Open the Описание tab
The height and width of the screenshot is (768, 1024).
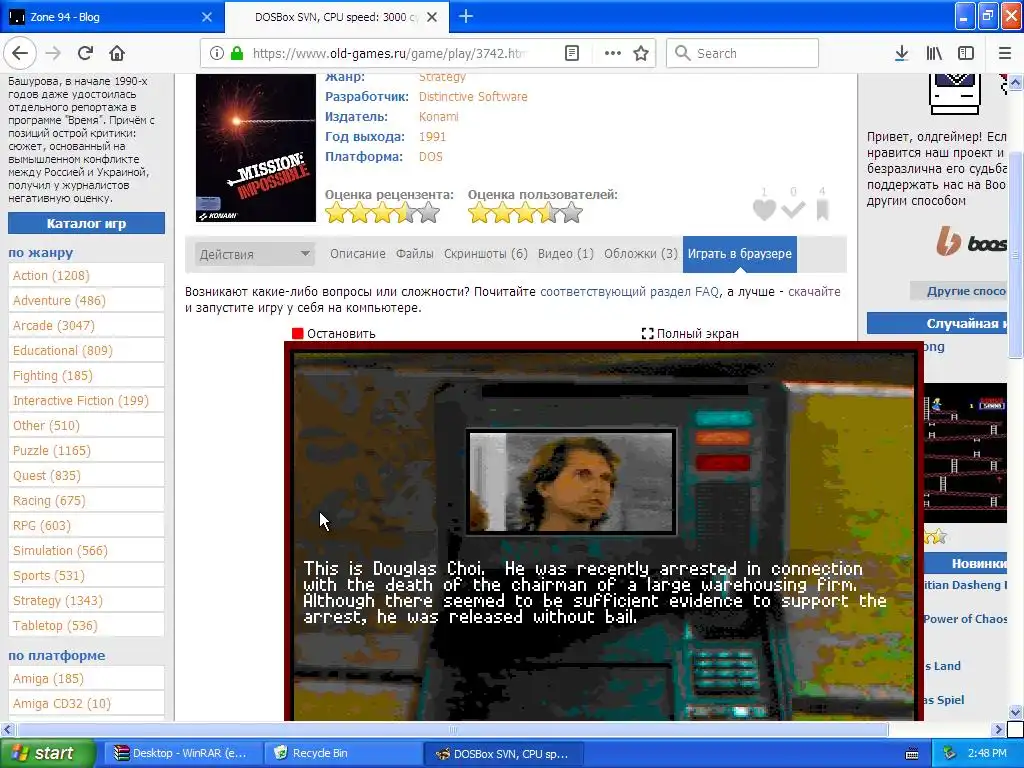pyautogui.click(x=357, y=254)
